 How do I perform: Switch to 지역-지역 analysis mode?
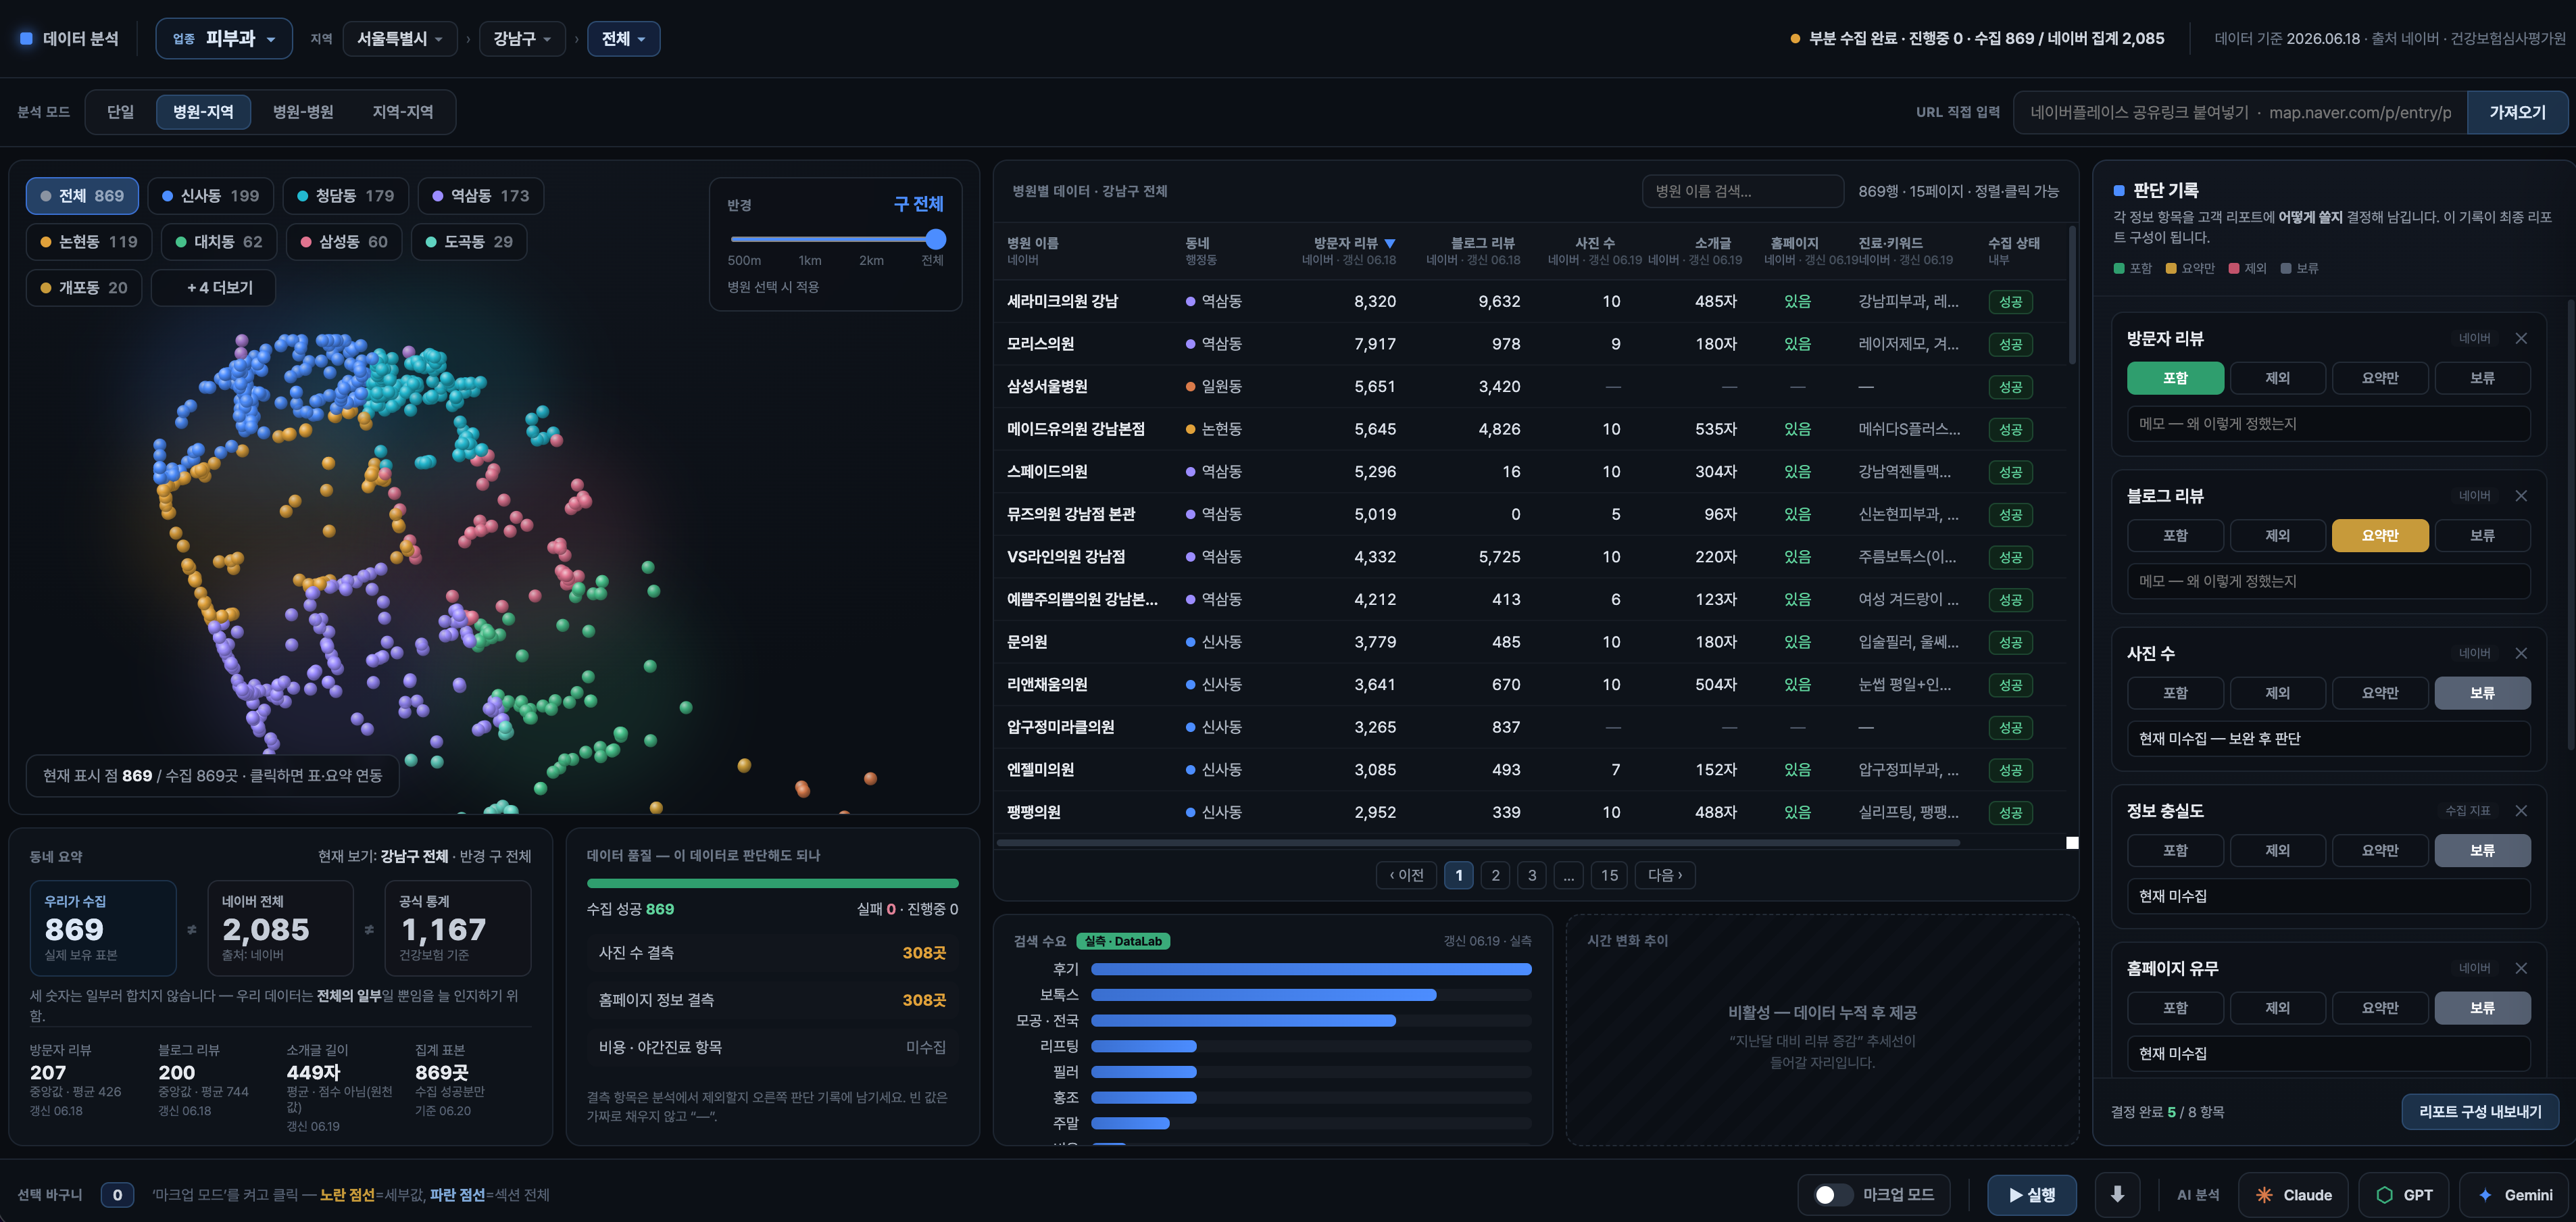click(x=403, y=112)
